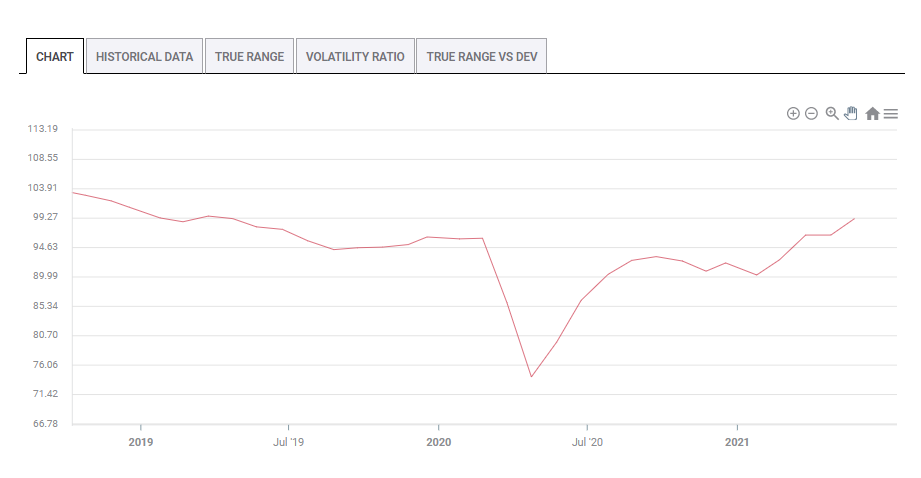Switch to the Historical Data tab

click(144, 56)
